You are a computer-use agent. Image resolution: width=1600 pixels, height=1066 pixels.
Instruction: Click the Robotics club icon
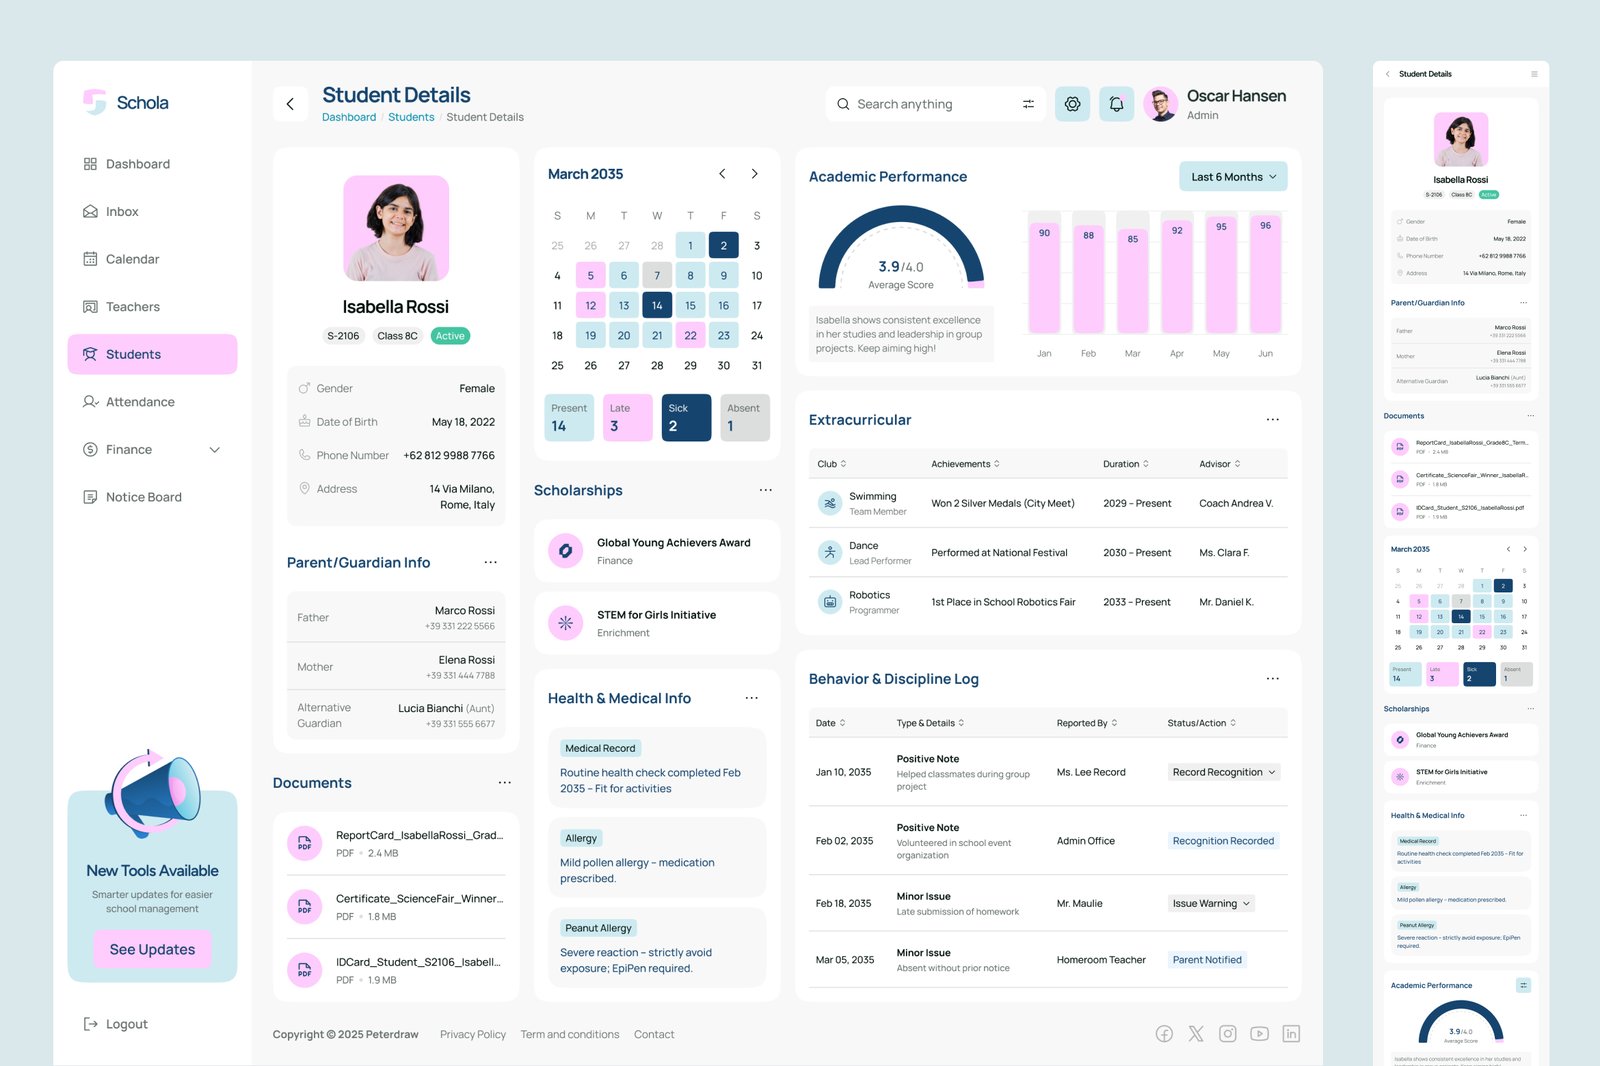coord(829,601)
